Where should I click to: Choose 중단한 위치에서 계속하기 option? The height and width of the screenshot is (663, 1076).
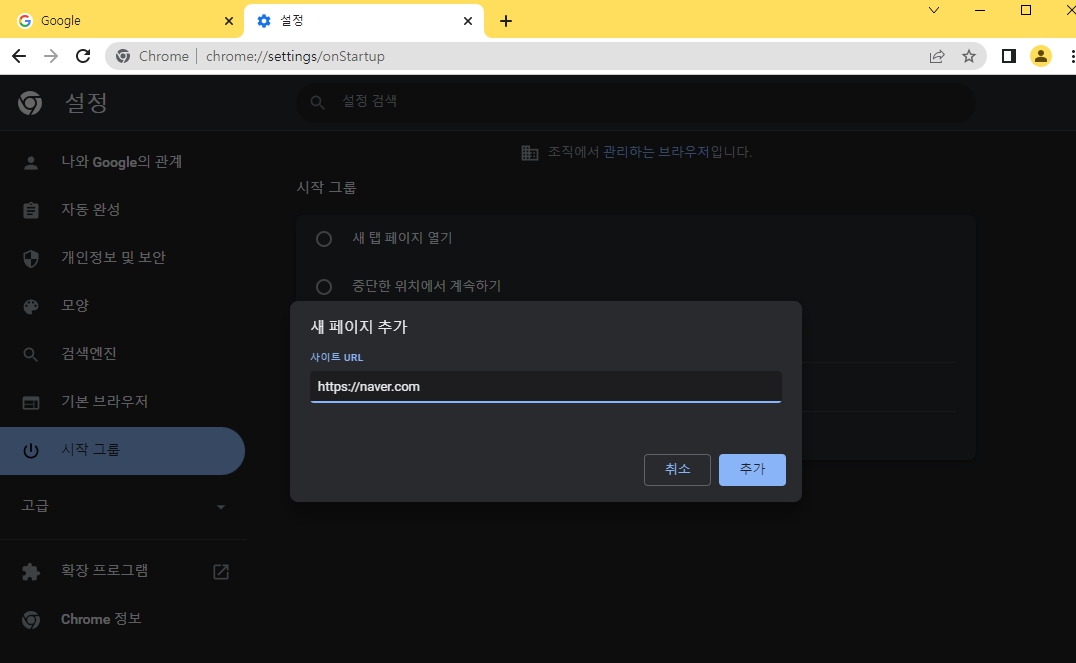coord(323,286)
